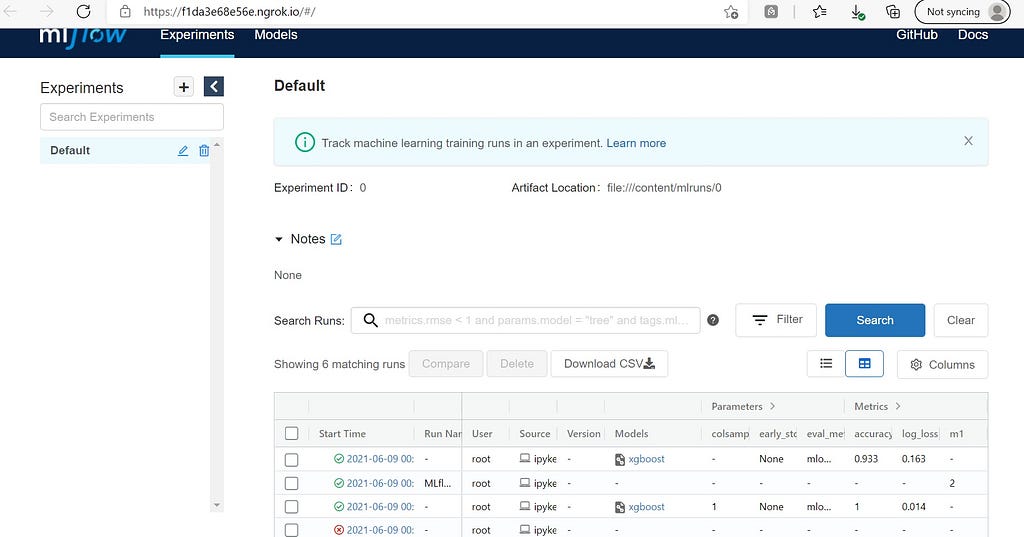Click green success status icon of first run

coord(338,459)
